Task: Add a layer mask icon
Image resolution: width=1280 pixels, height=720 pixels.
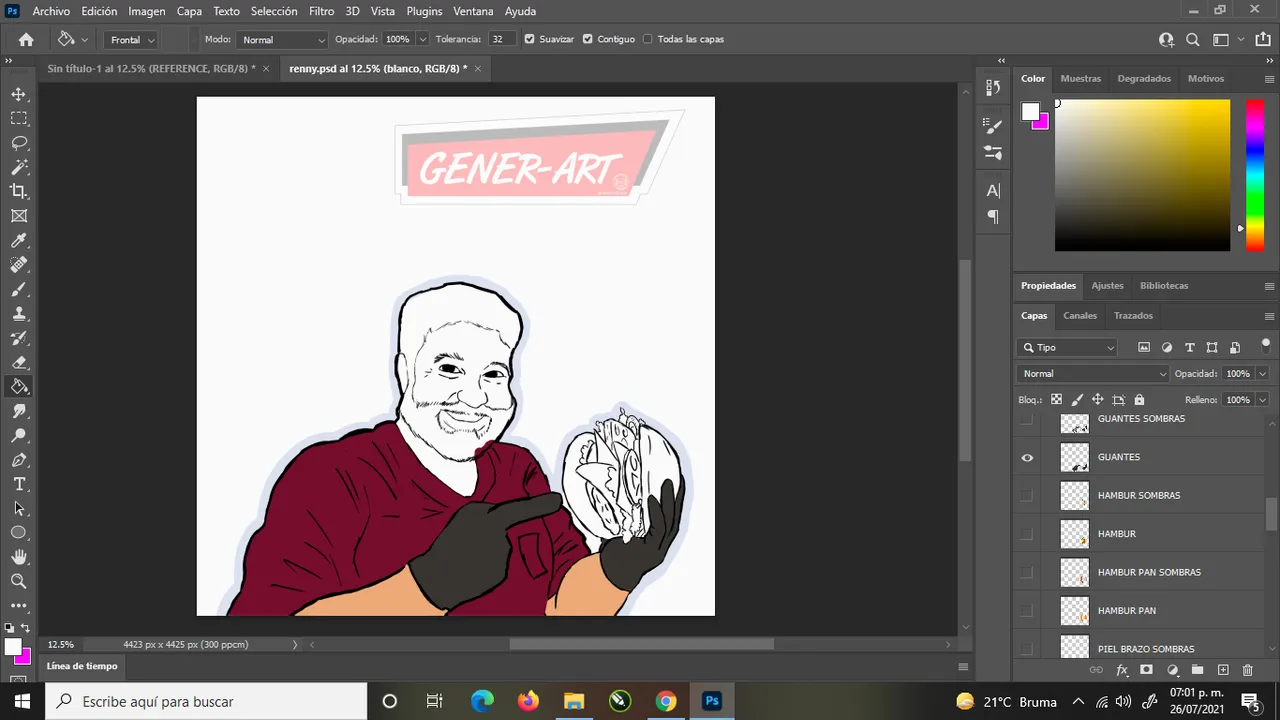Action: pos(1146,670)
